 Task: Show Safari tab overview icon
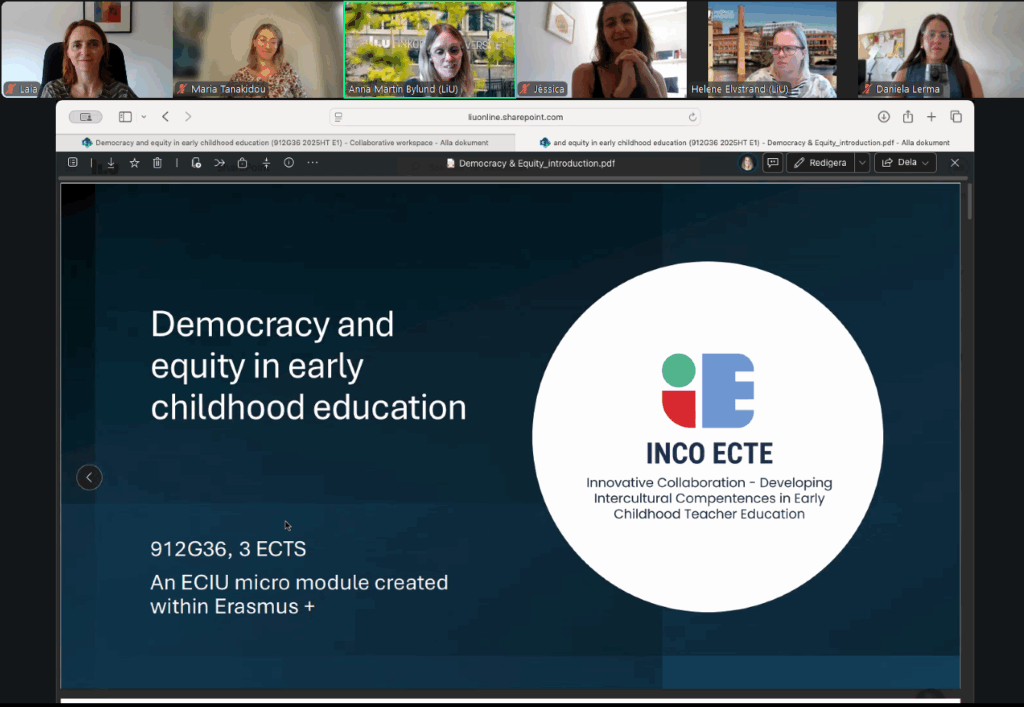pos(956,117)
